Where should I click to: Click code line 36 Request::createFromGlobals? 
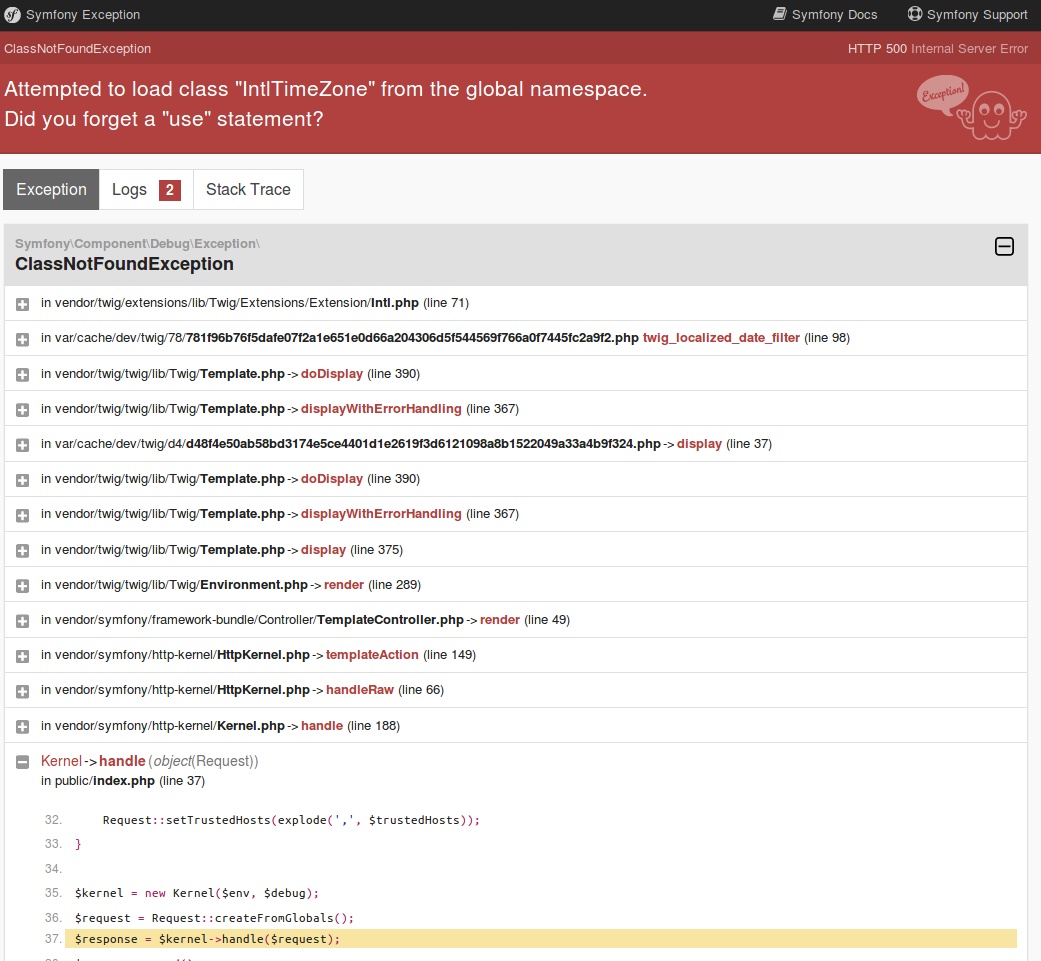214,918
